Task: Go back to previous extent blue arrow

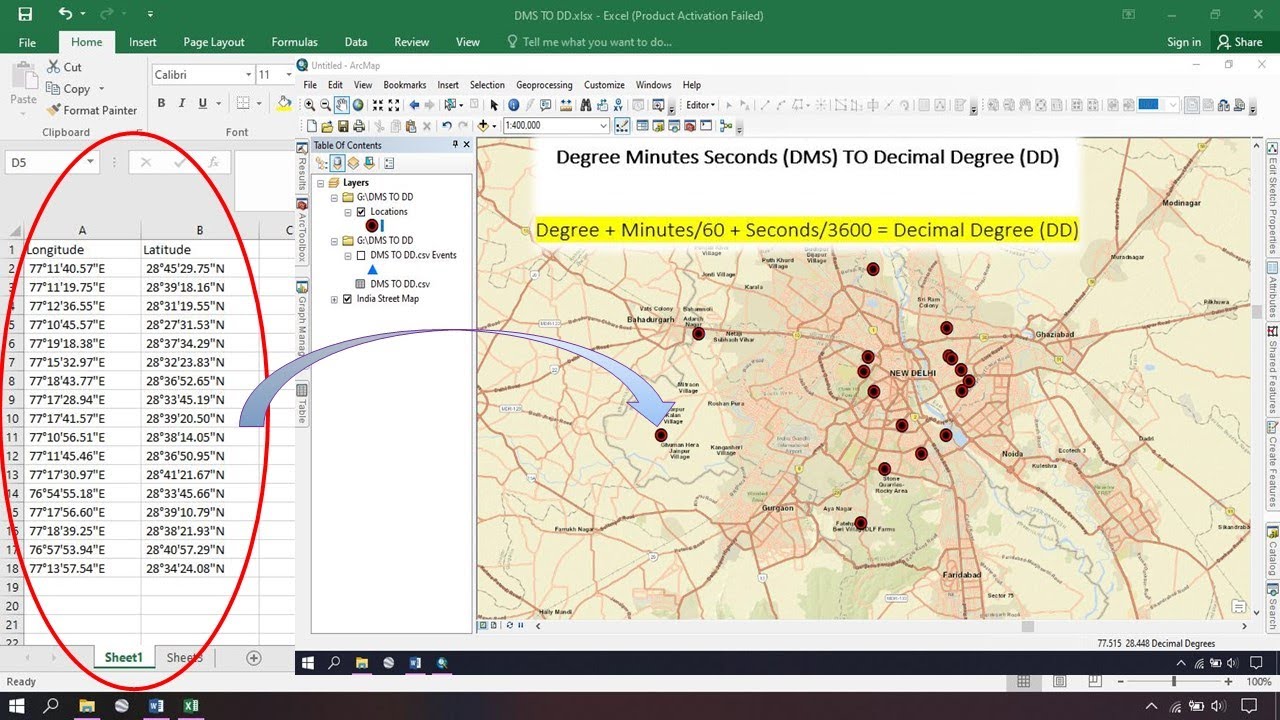Action: coord(414,105)
